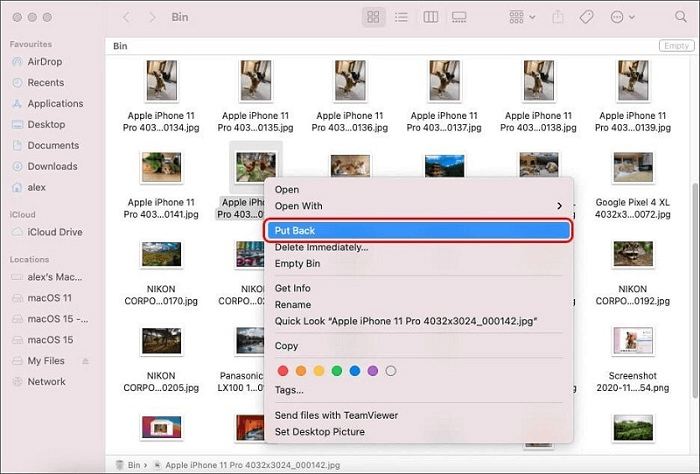
Task: Open the group-by dropdown in toolbar
Action: coord(522,18)
